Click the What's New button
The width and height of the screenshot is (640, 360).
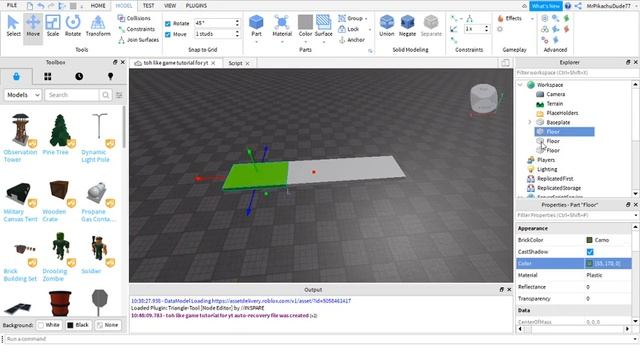tap(546, 6)
